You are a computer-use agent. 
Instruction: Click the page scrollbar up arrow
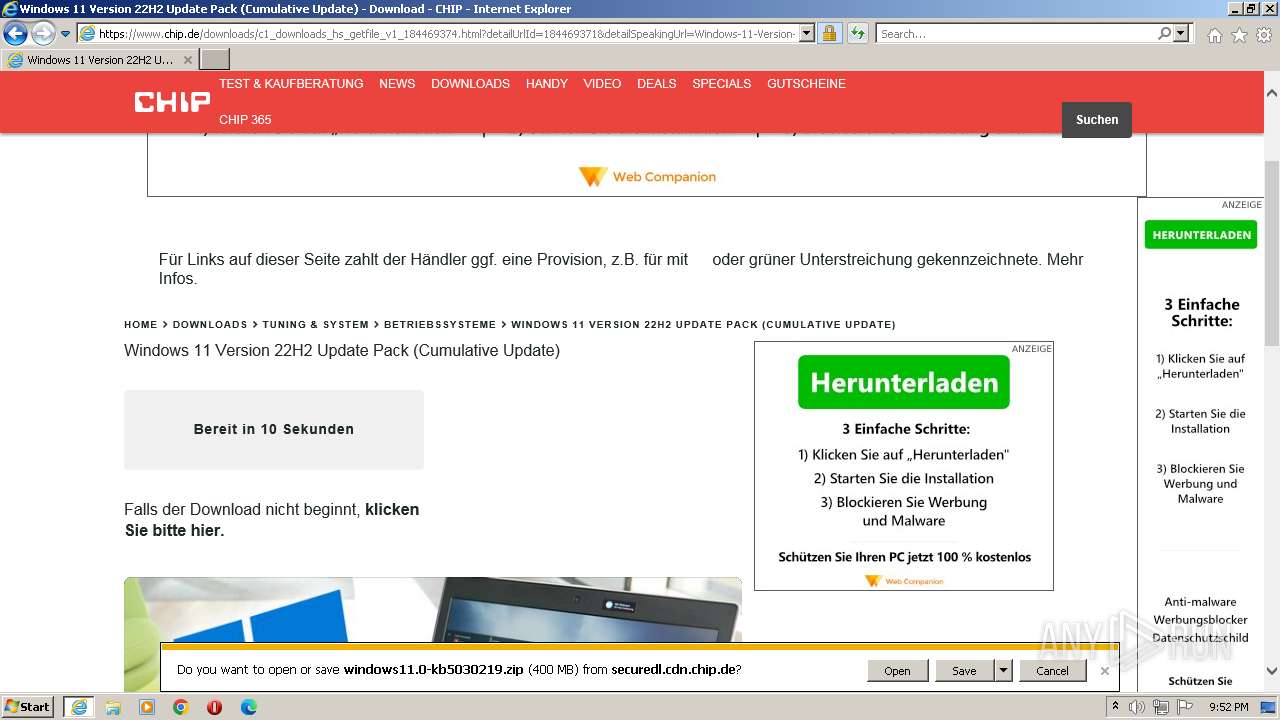(1272, 92)
